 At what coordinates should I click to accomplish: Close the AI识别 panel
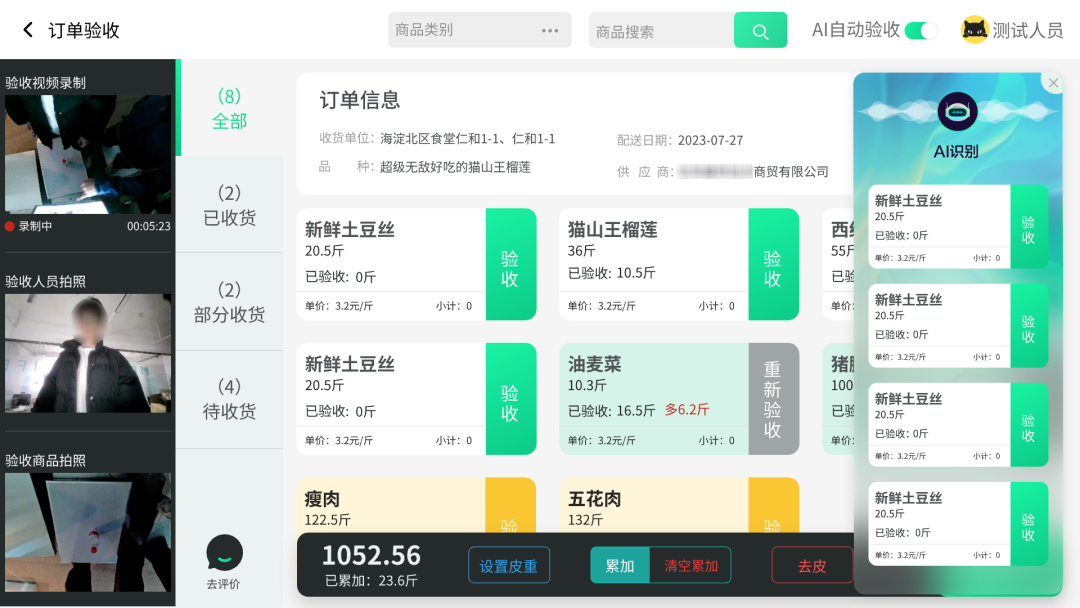click(x=1053, y=83)
